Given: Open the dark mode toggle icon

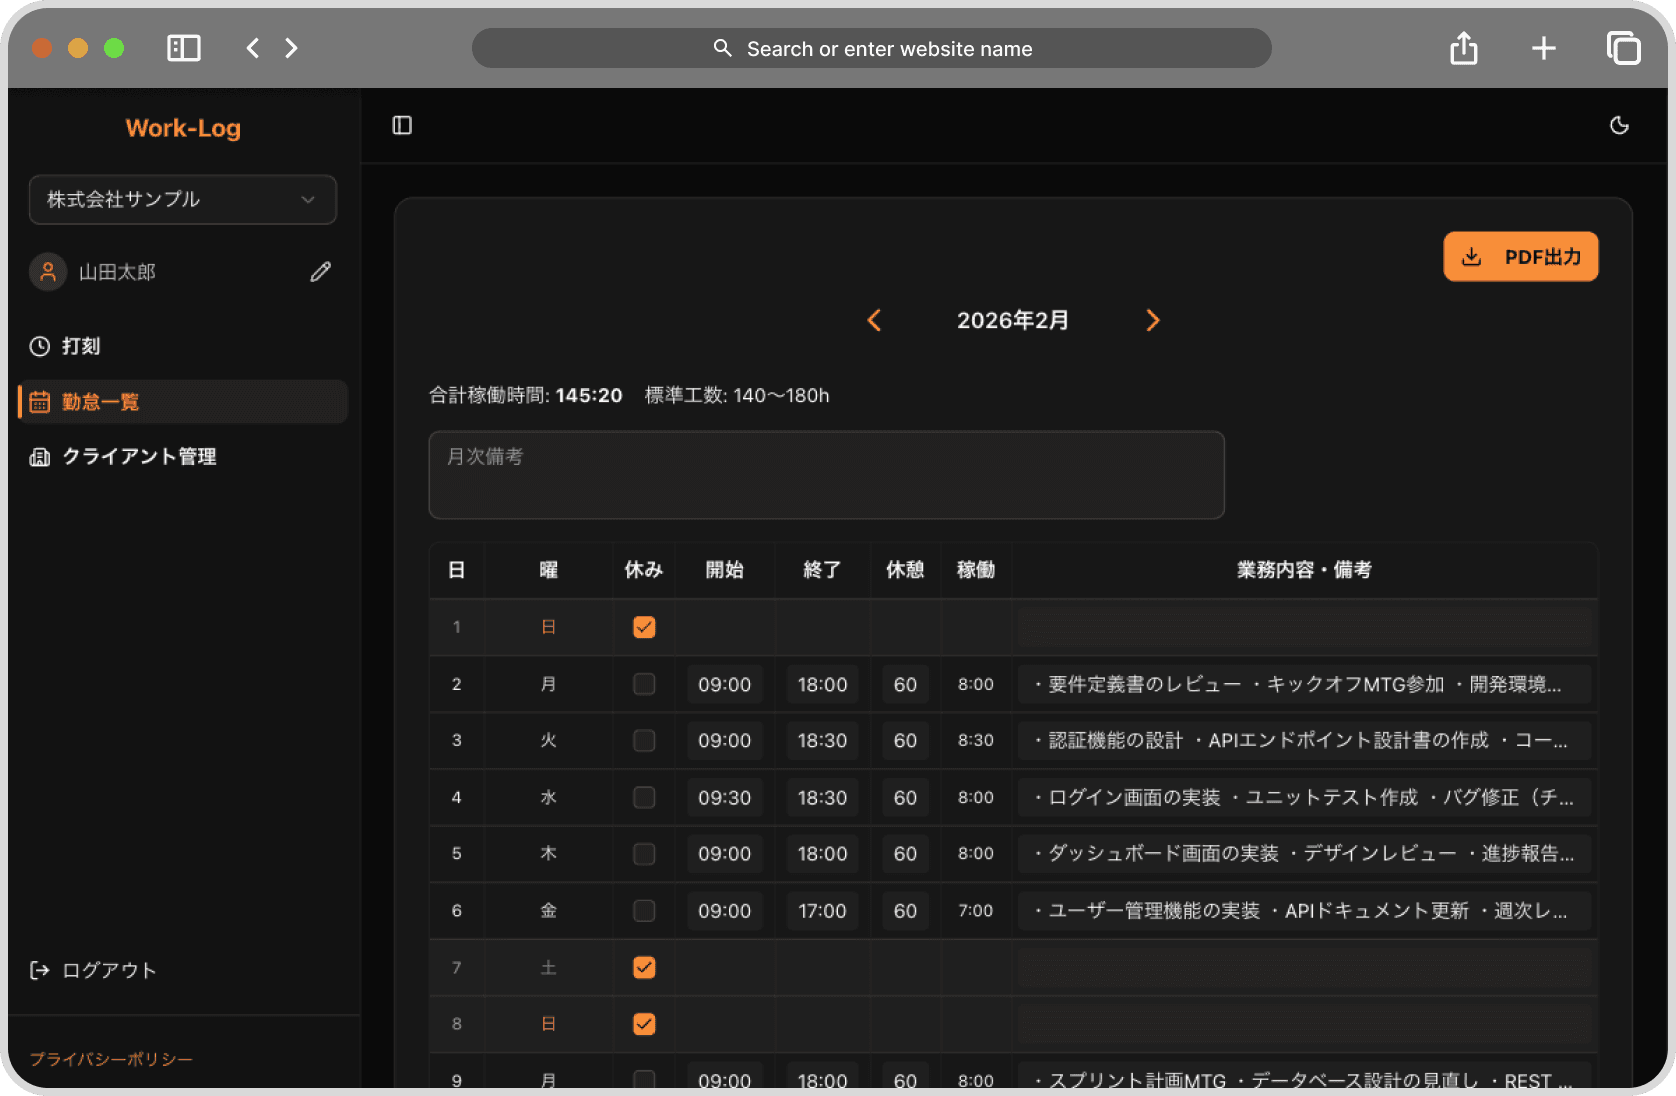Looking at the screenshot, I should click(x=1620, y=125).
